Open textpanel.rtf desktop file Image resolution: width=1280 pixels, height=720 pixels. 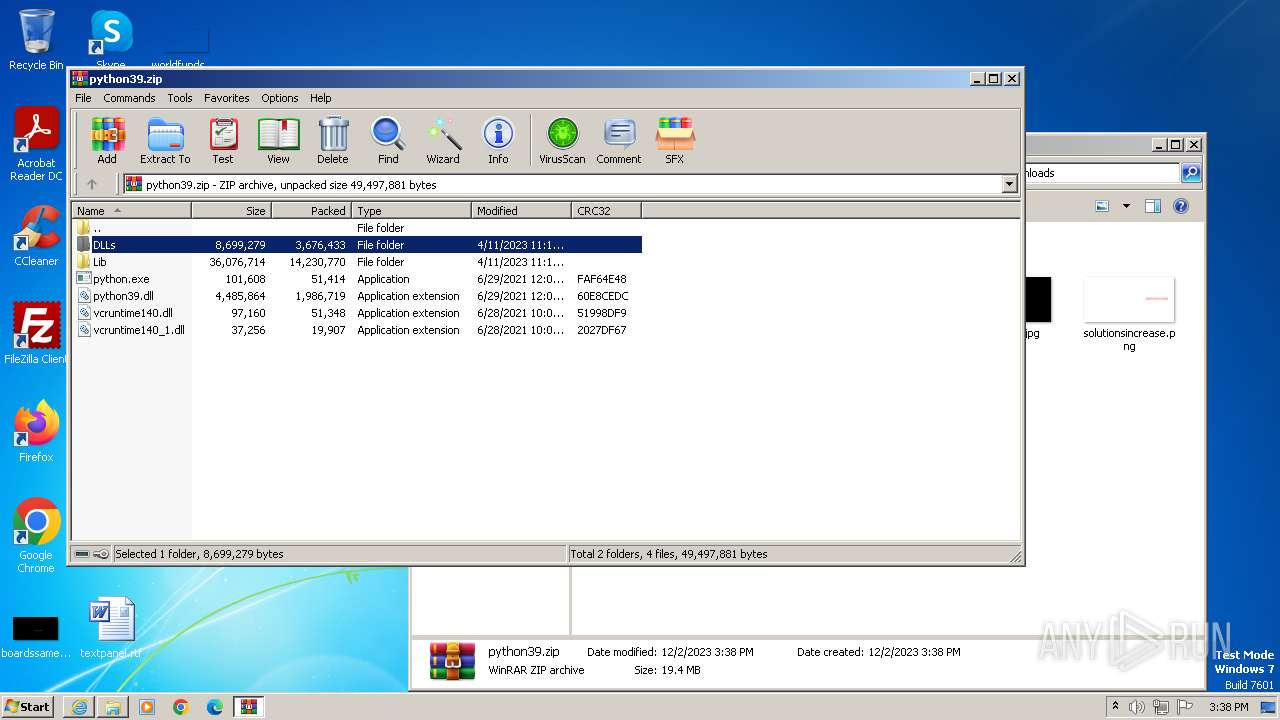pyautogui.click(x=110, y=628)
